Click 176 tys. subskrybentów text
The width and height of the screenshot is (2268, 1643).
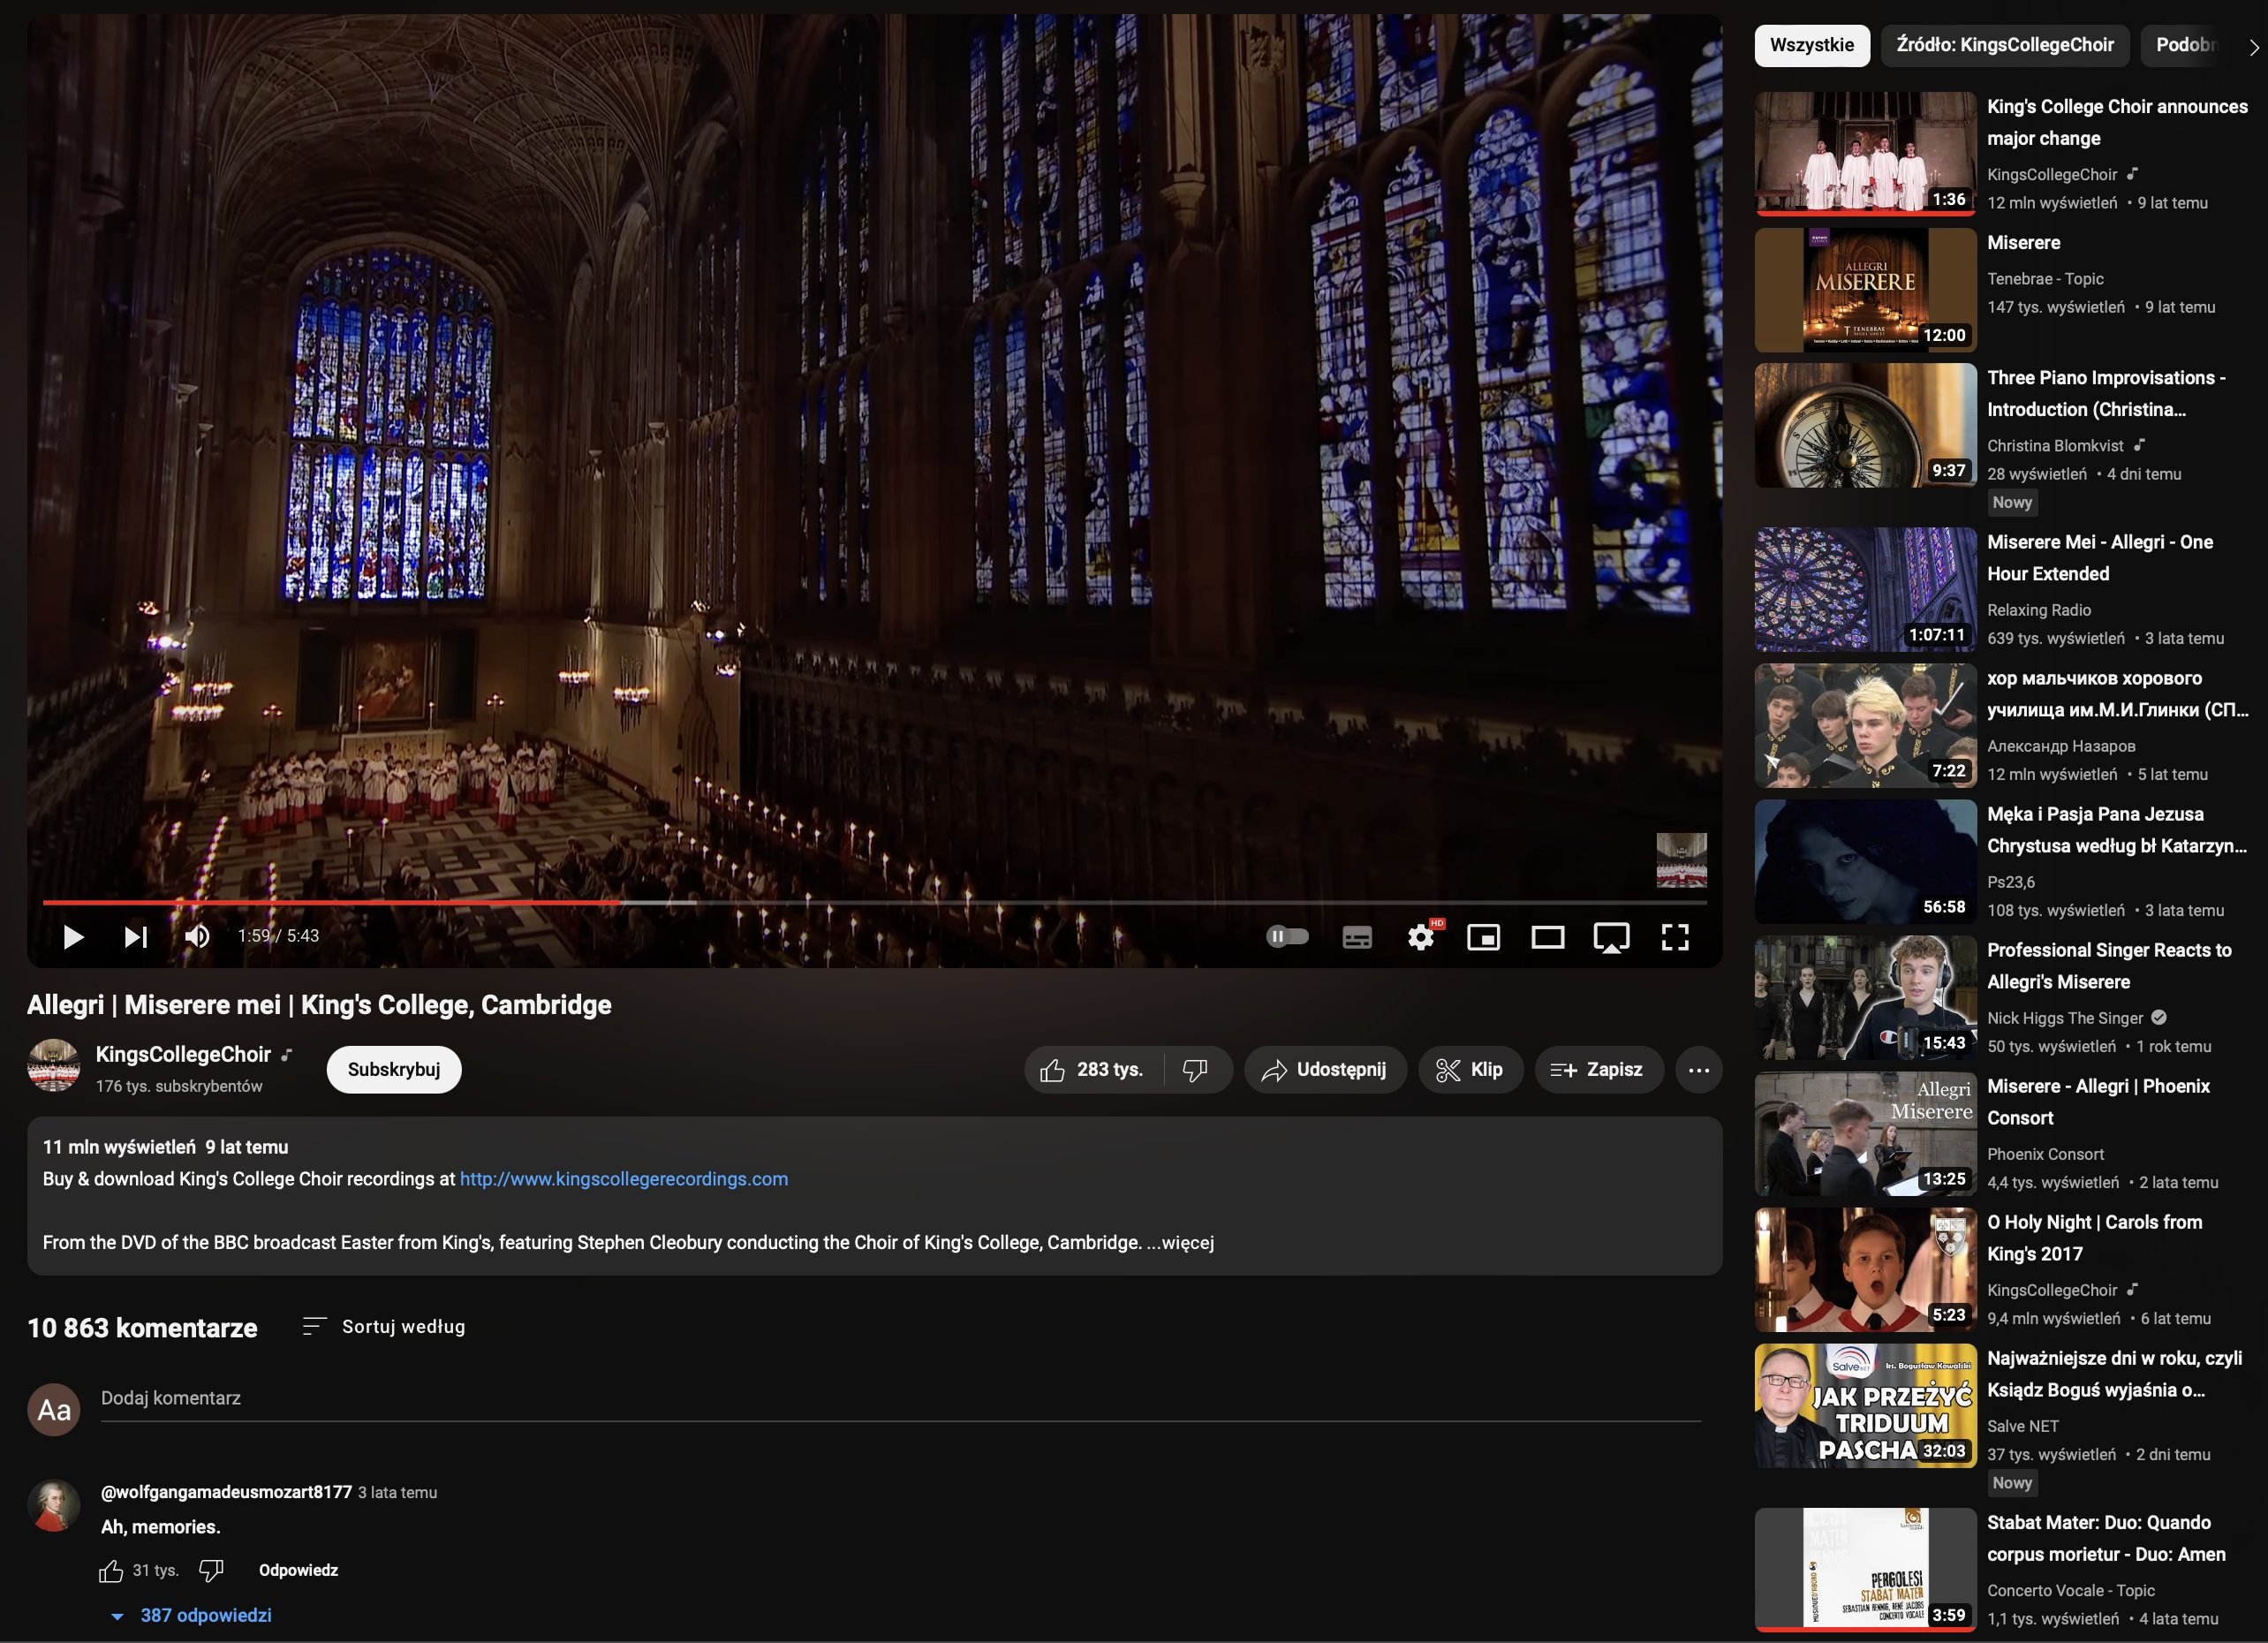tap(179, 1086)
